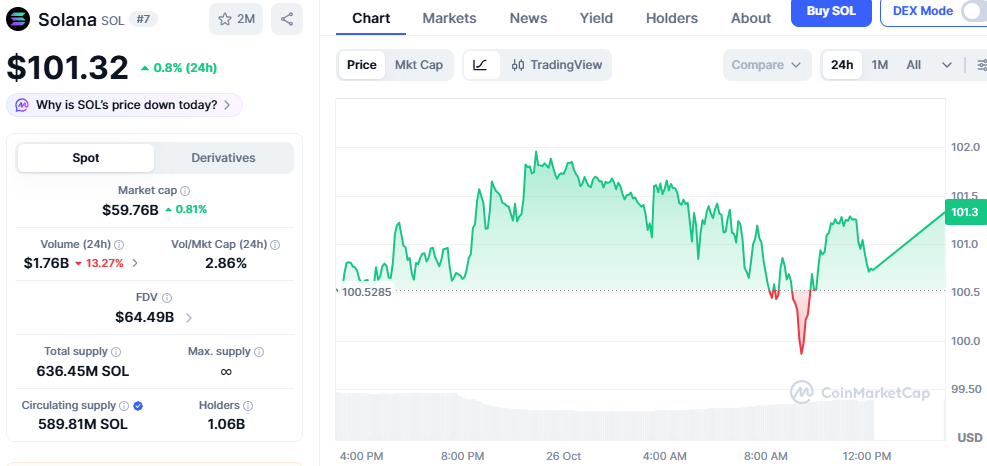
Task: Click the 0.8% (24h) change indicator
Action: pyautogui.click(x=179, y=68)
